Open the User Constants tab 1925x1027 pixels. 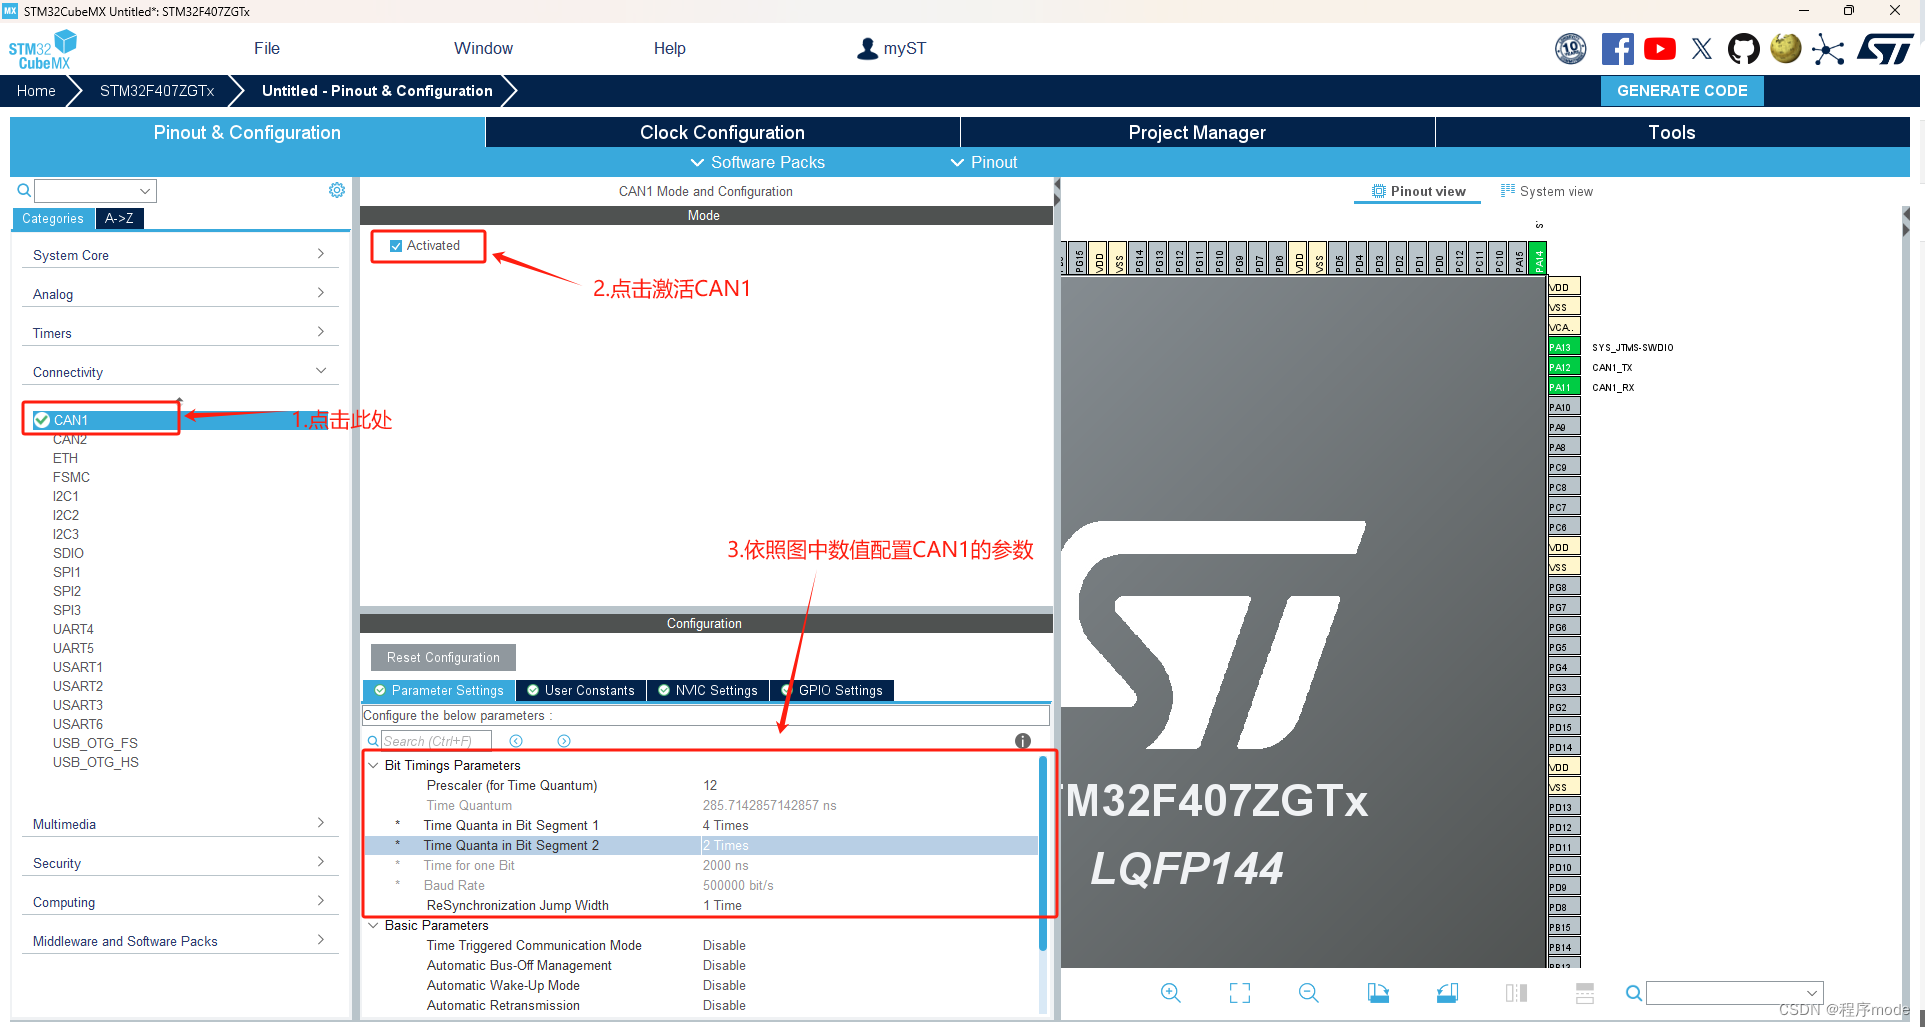pos(581,690)
